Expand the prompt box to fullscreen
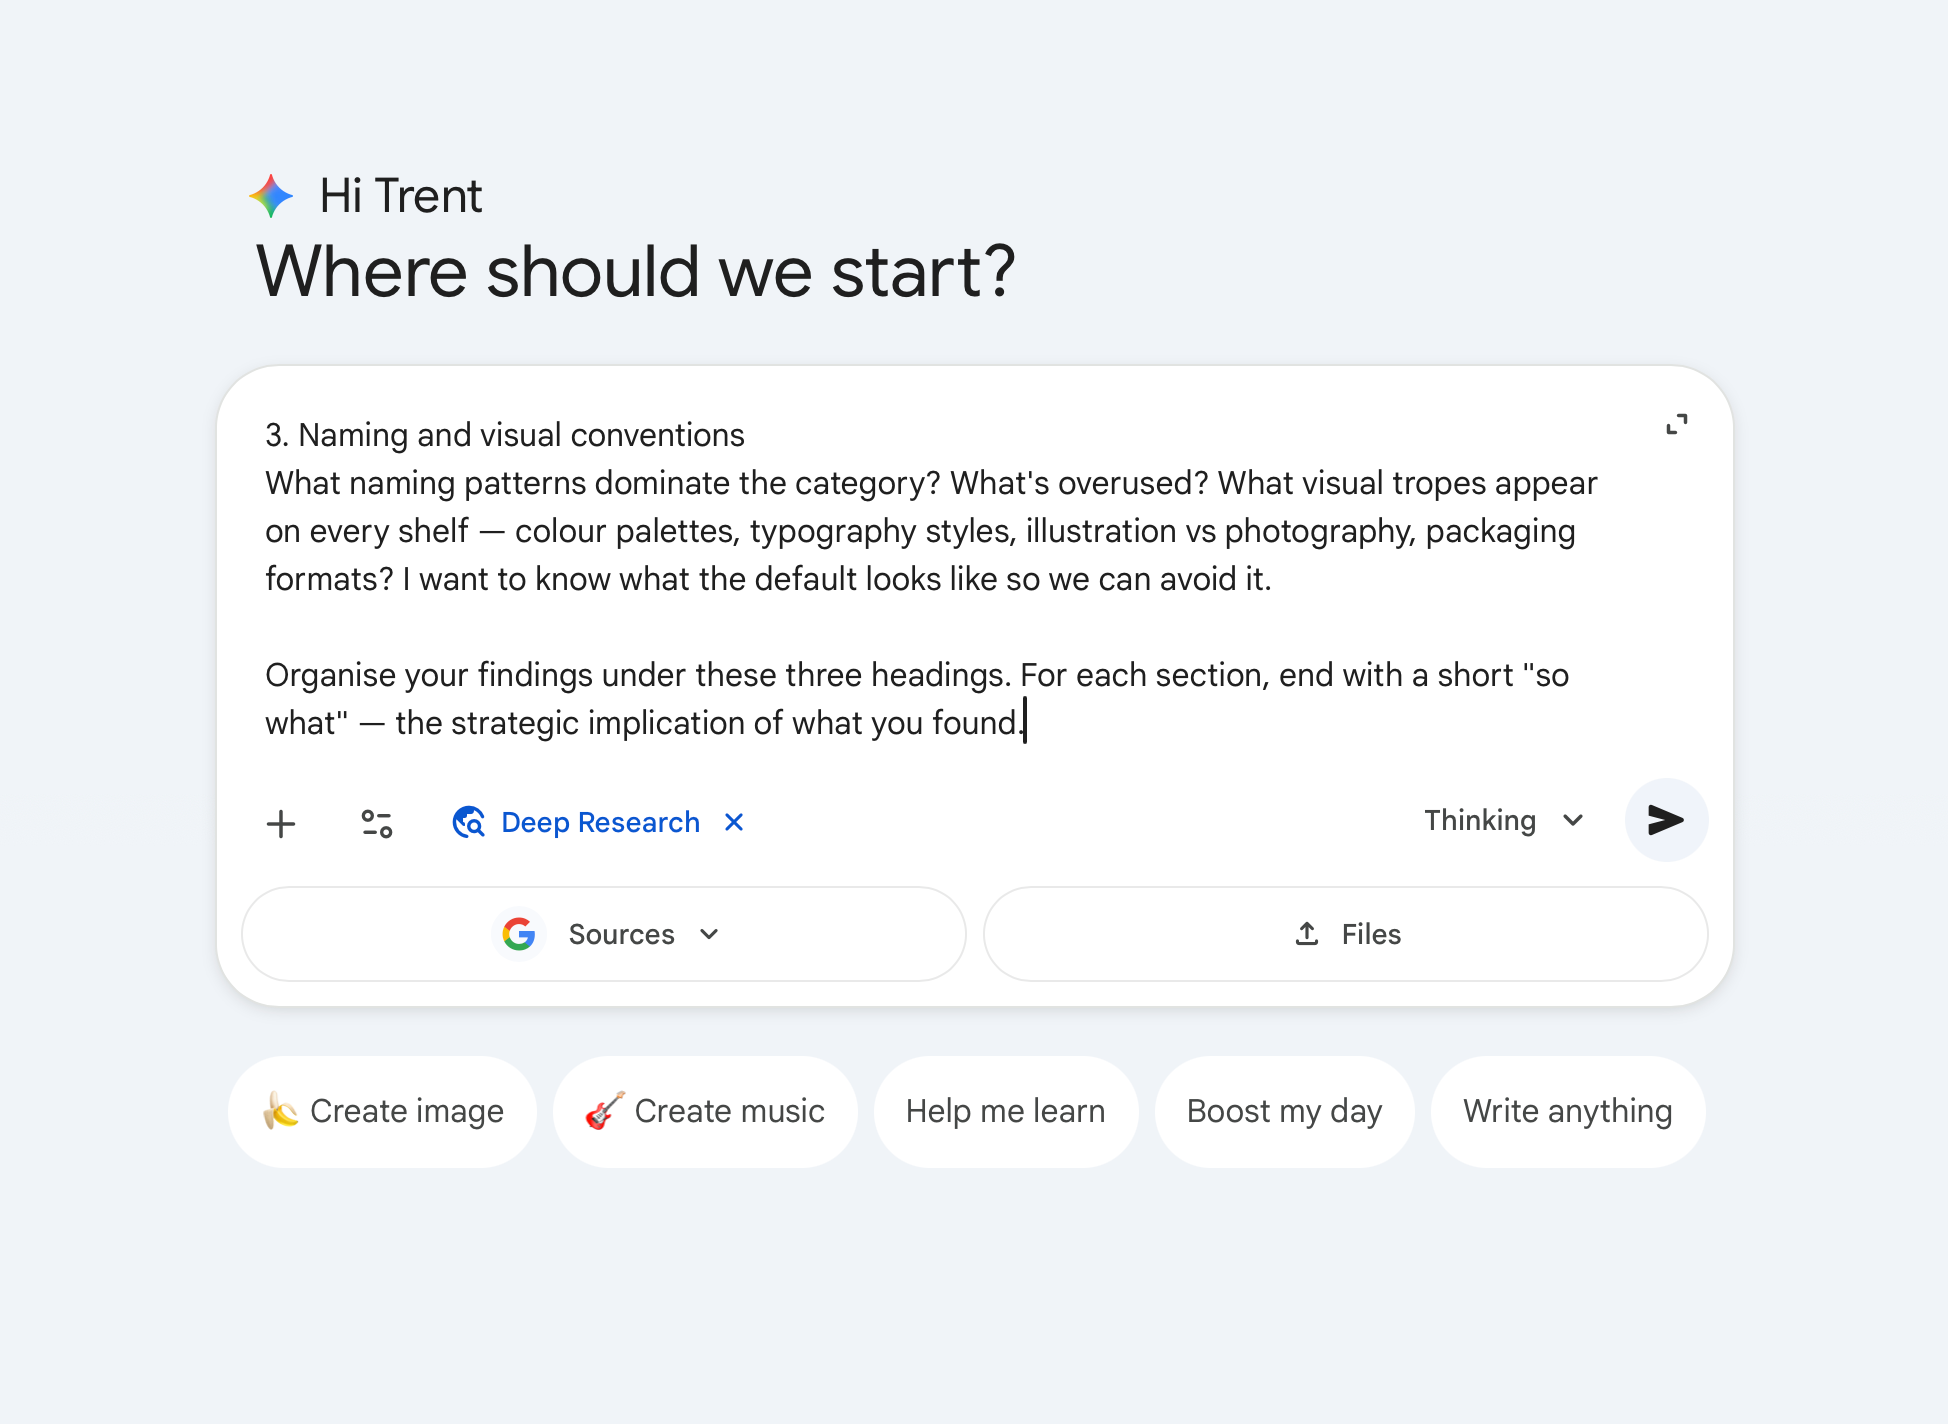Image resolution: width=1948 pixels, height=1424 pixels. click(1678, 423)
